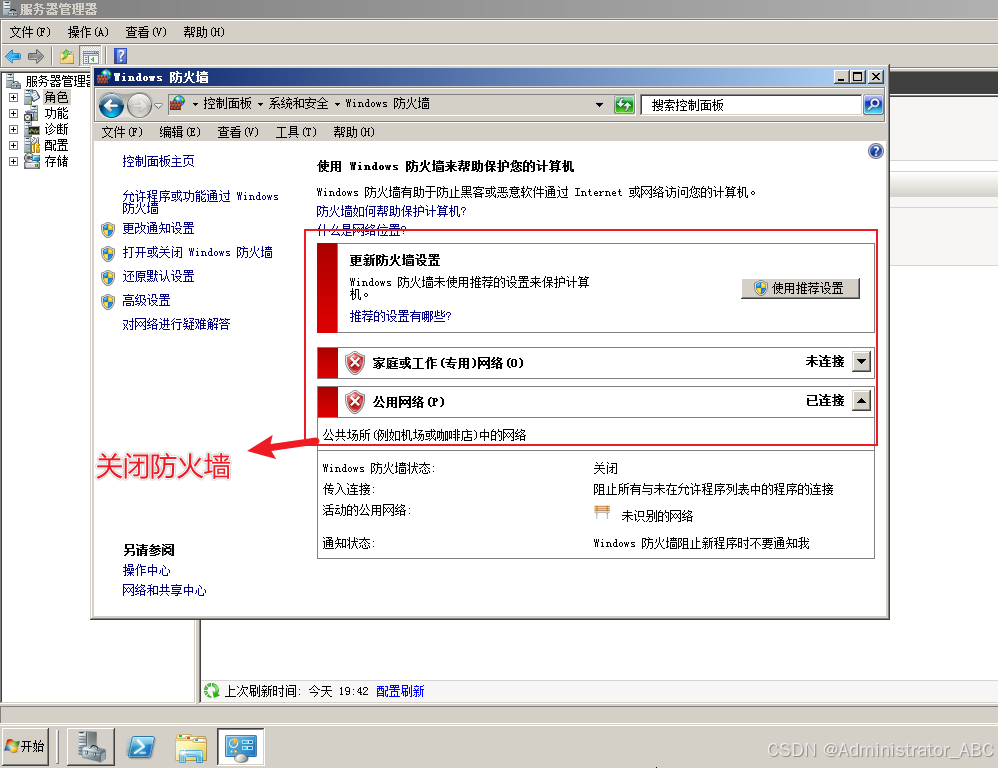Viewport: 998px width, 768px height.
Task: Open Server Manager from taskbar
Action: [90, 746]
